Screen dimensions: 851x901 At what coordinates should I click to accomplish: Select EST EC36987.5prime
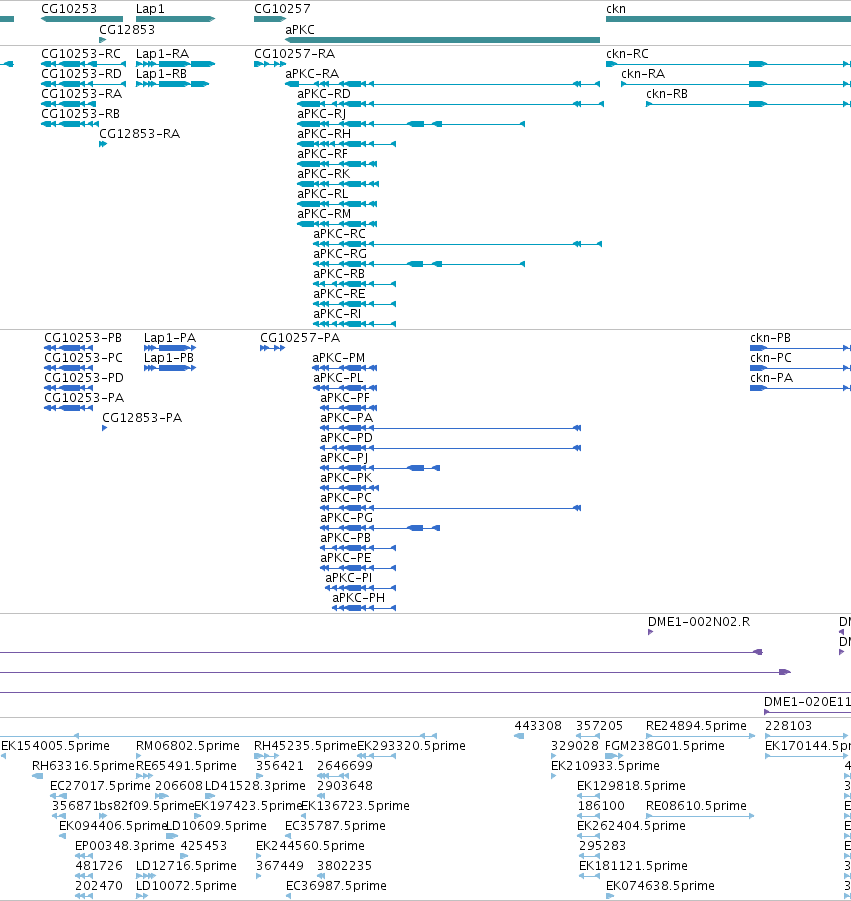pyautogui.click(x=336, y=885)
